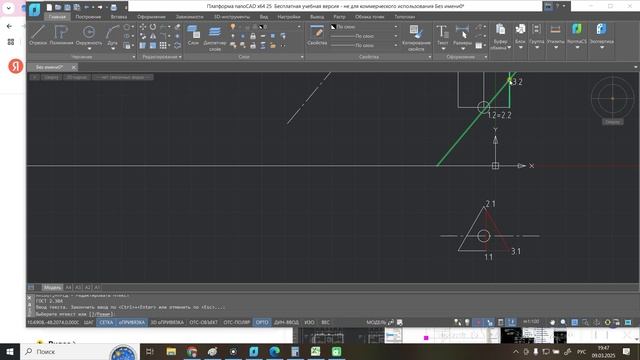
Task: Select the Полилиния polyline tool
Action: click(x=61, y=35)
